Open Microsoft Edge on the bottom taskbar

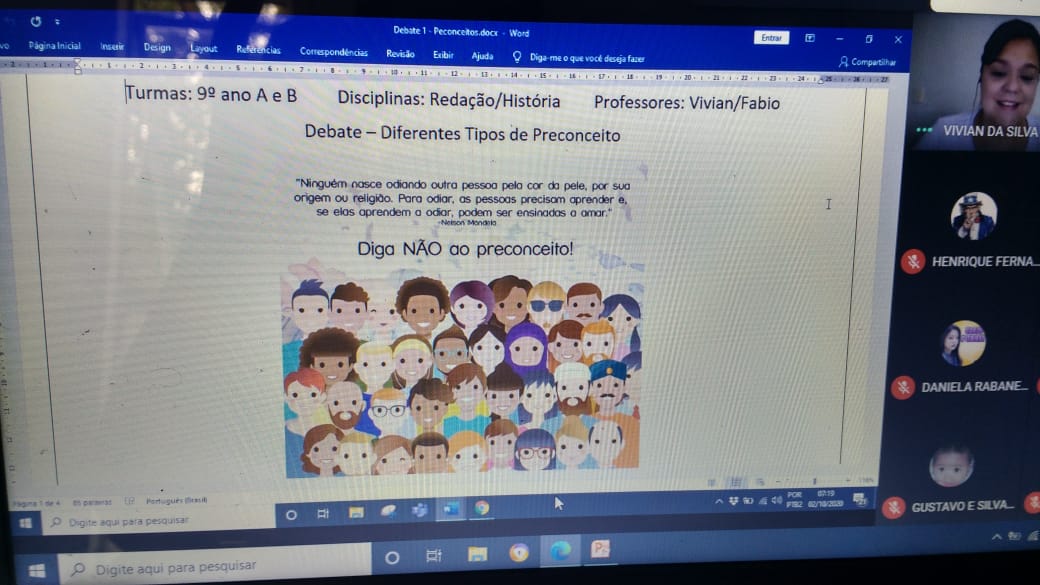[x=560, y=550]
